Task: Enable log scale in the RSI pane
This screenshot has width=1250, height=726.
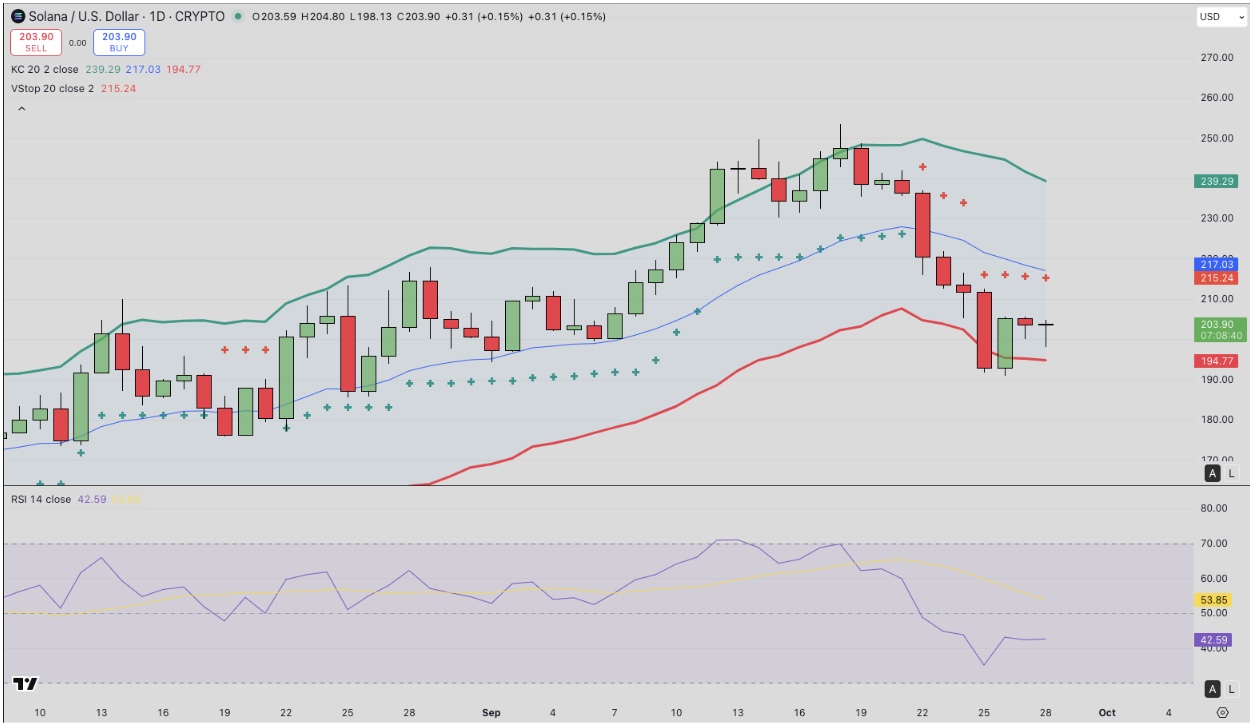Action: (1231, 688)
